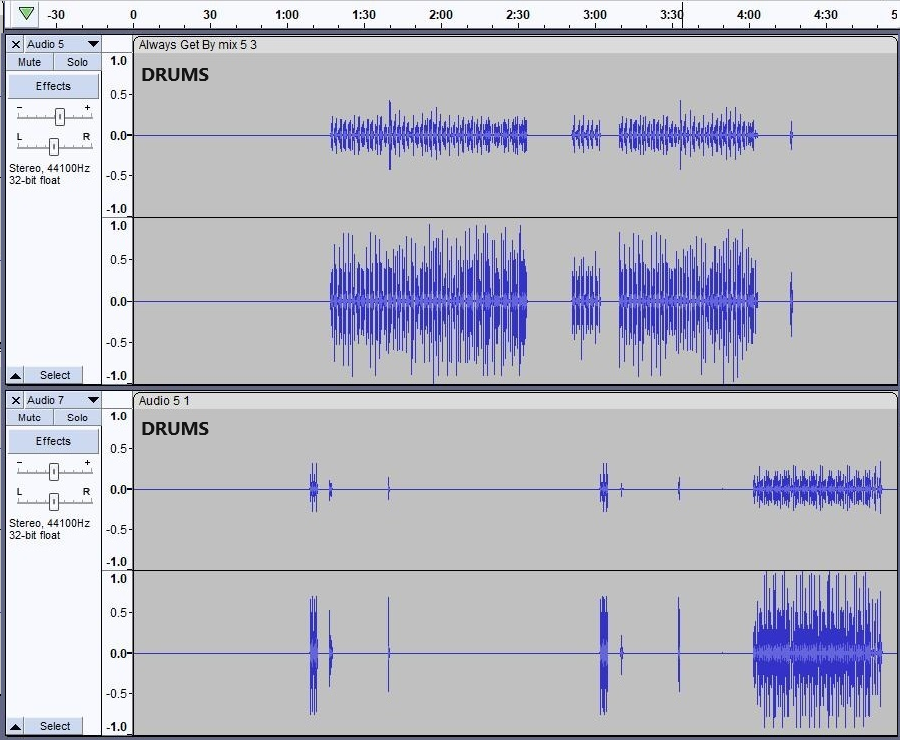Open Effects for the Audio 5 track
This screenshot has width=900, height=740.
[54, 86]
